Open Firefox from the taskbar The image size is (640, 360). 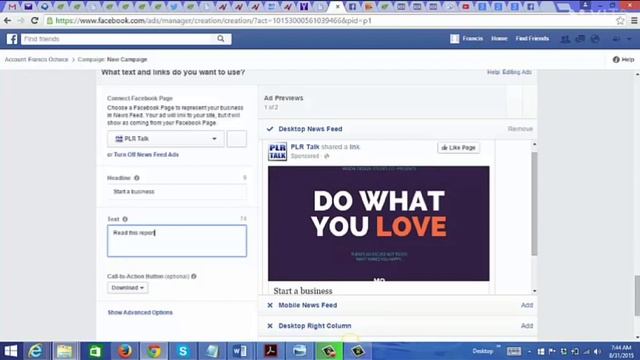click(x=124, y=351)
